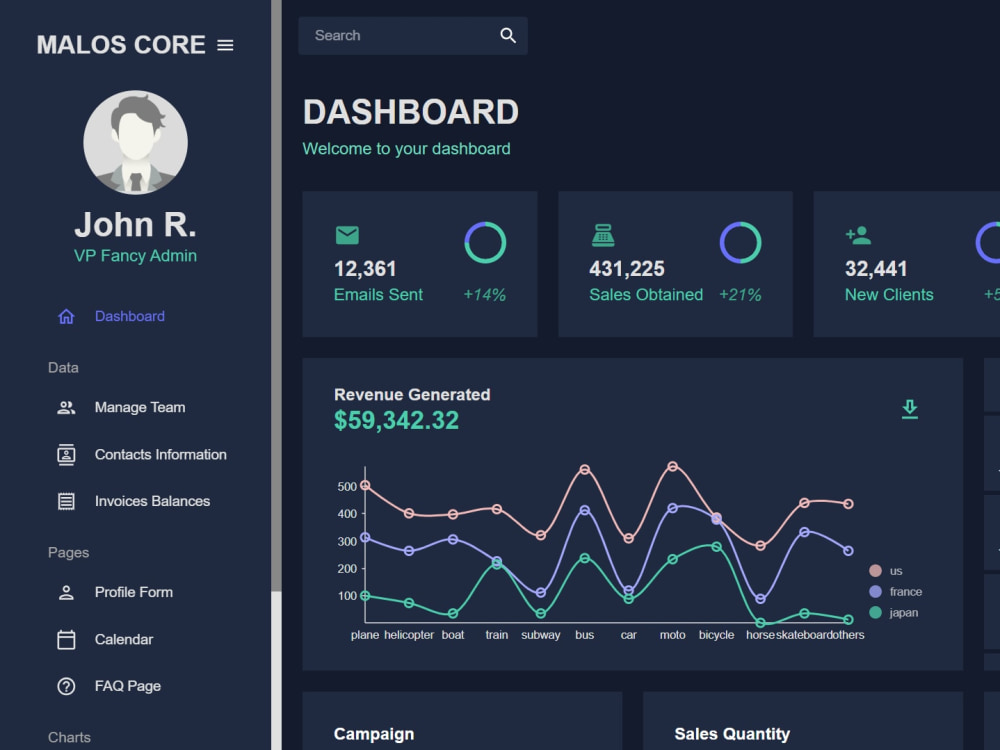Click the VP Fancy Admin subtitle
Screen dimensions: 1000x750
pos(135,256)
